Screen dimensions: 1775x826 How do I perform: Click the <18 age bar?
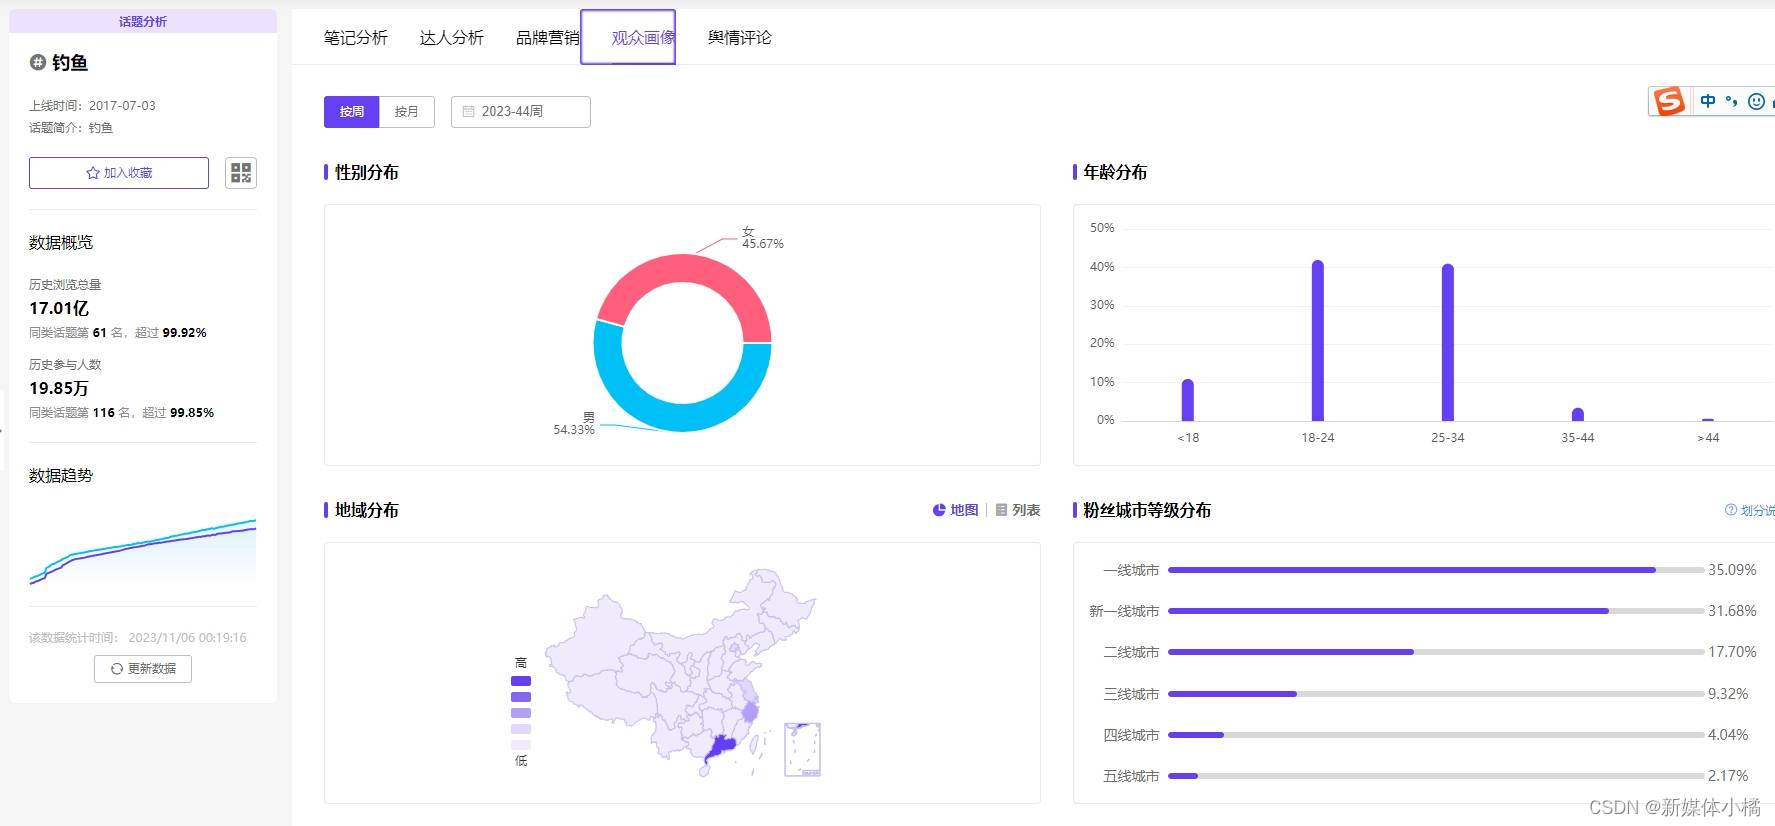pyautogui.click(x=1188, y=400)
